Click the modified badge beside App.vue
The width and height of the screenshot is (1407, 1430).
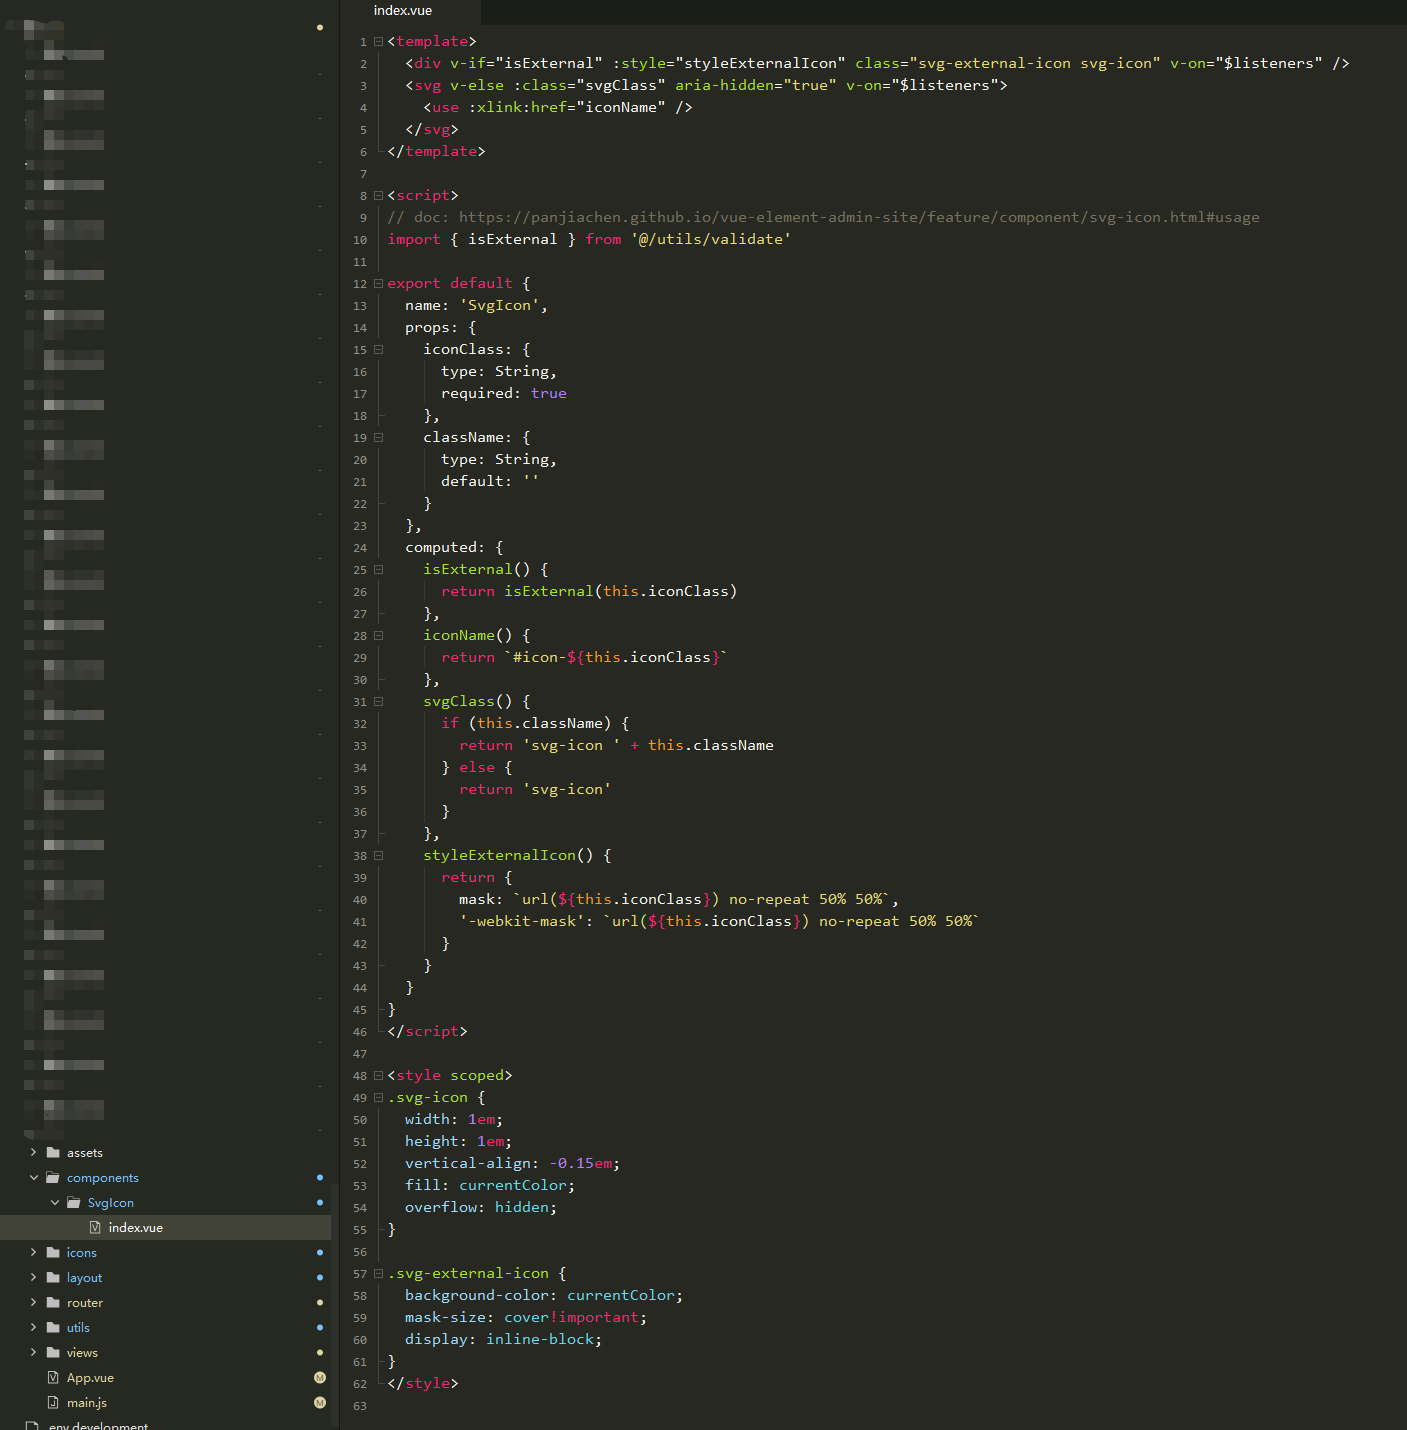click(x=320, y=1378)
